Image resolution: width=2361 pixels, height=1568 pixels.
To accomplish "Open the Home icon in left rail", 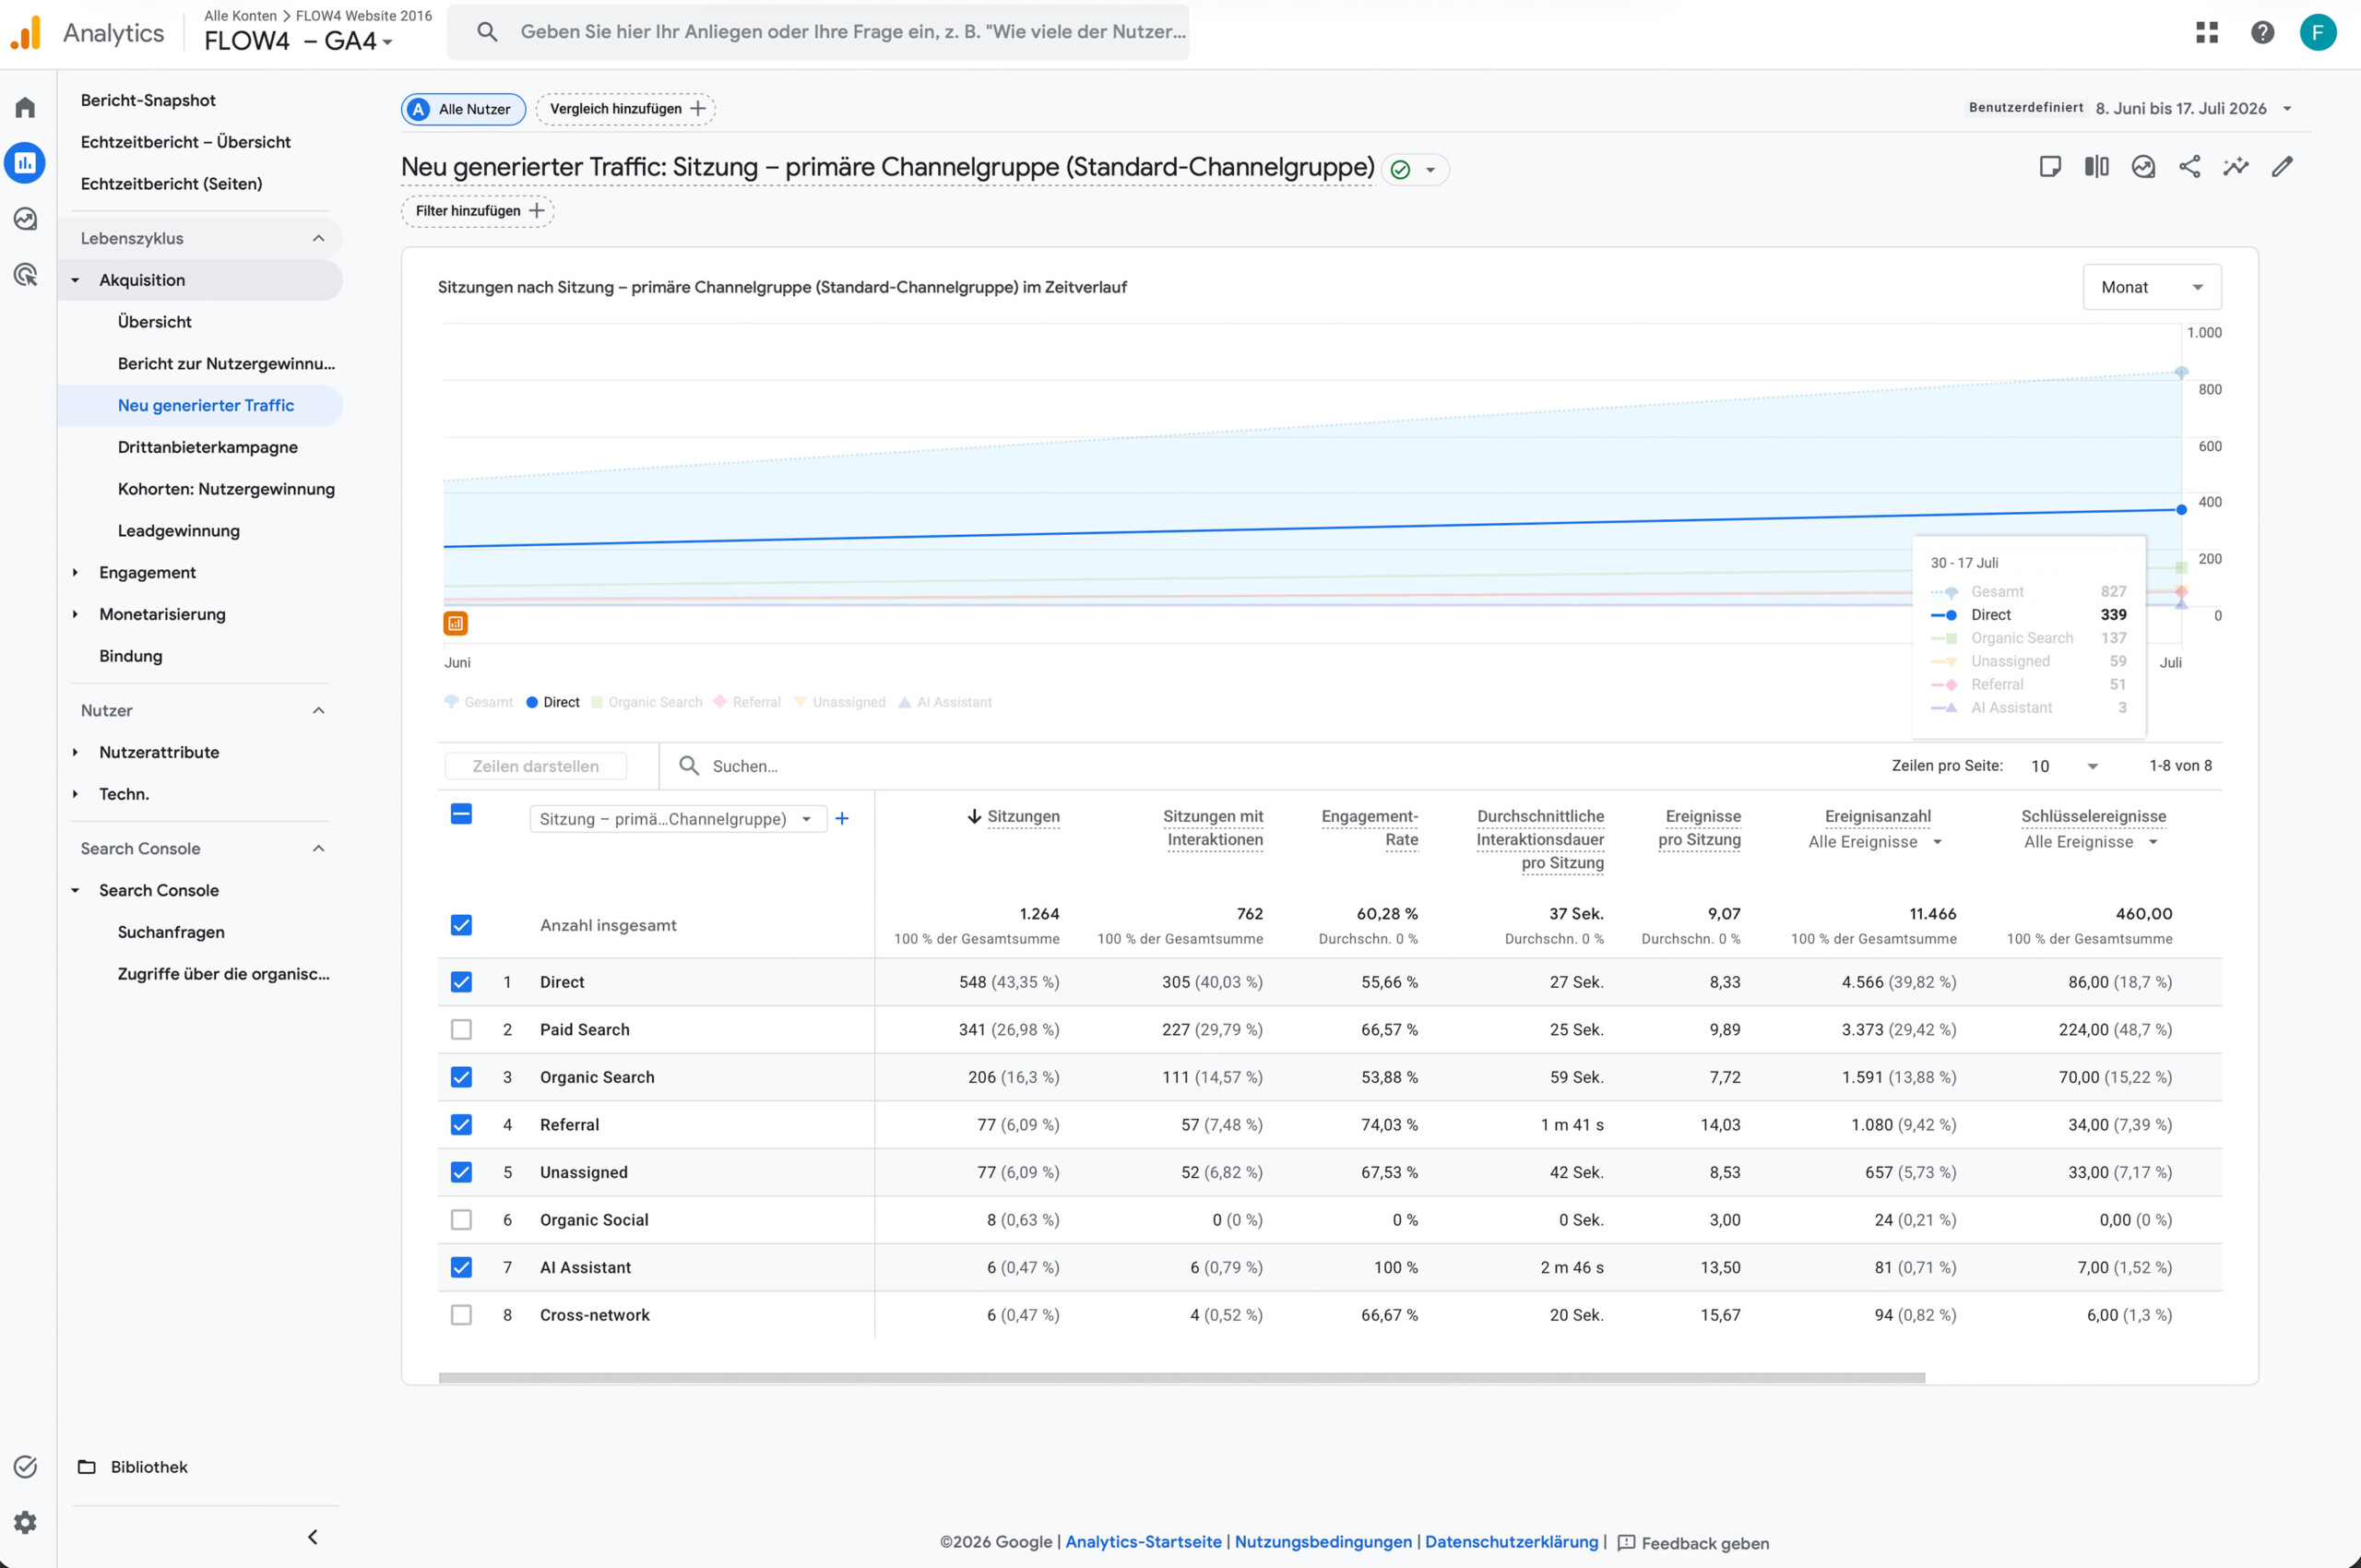I will (26, 107).
